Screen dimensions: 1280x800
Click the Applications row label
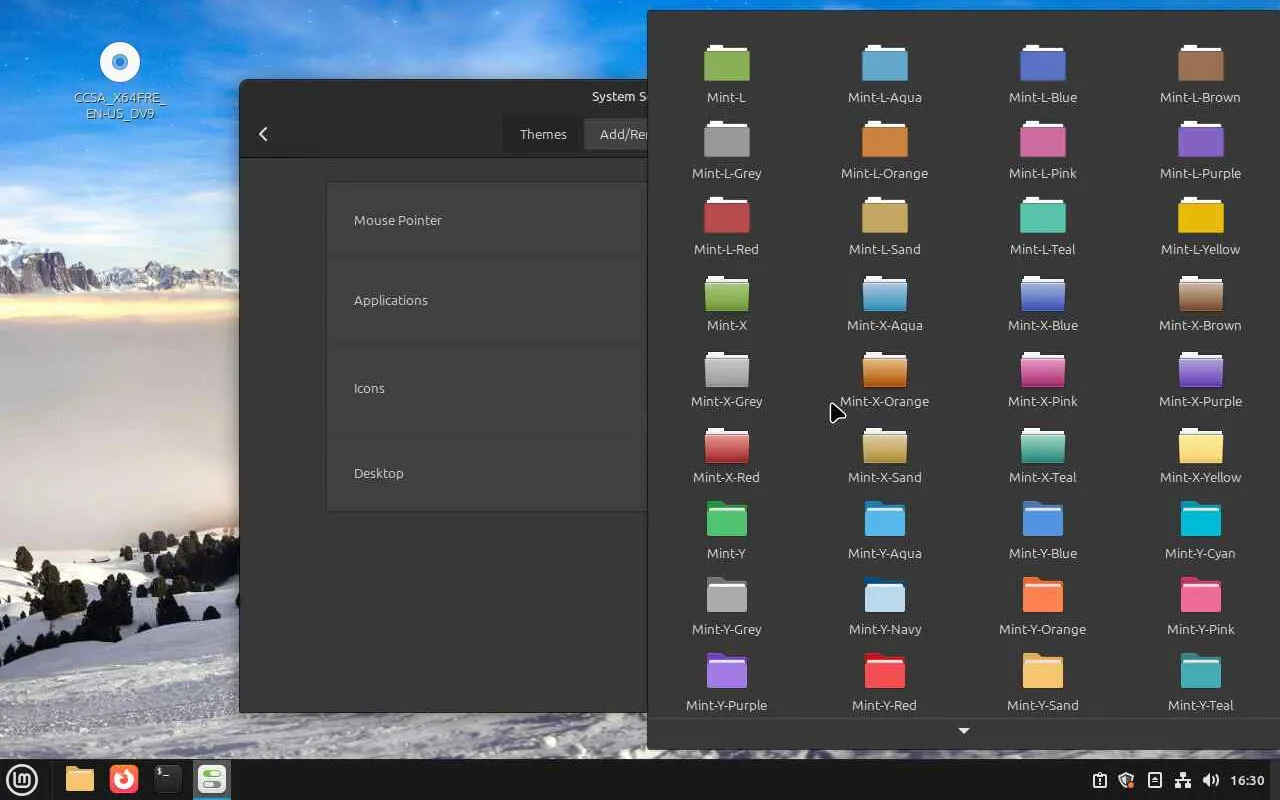click(391, 300)
